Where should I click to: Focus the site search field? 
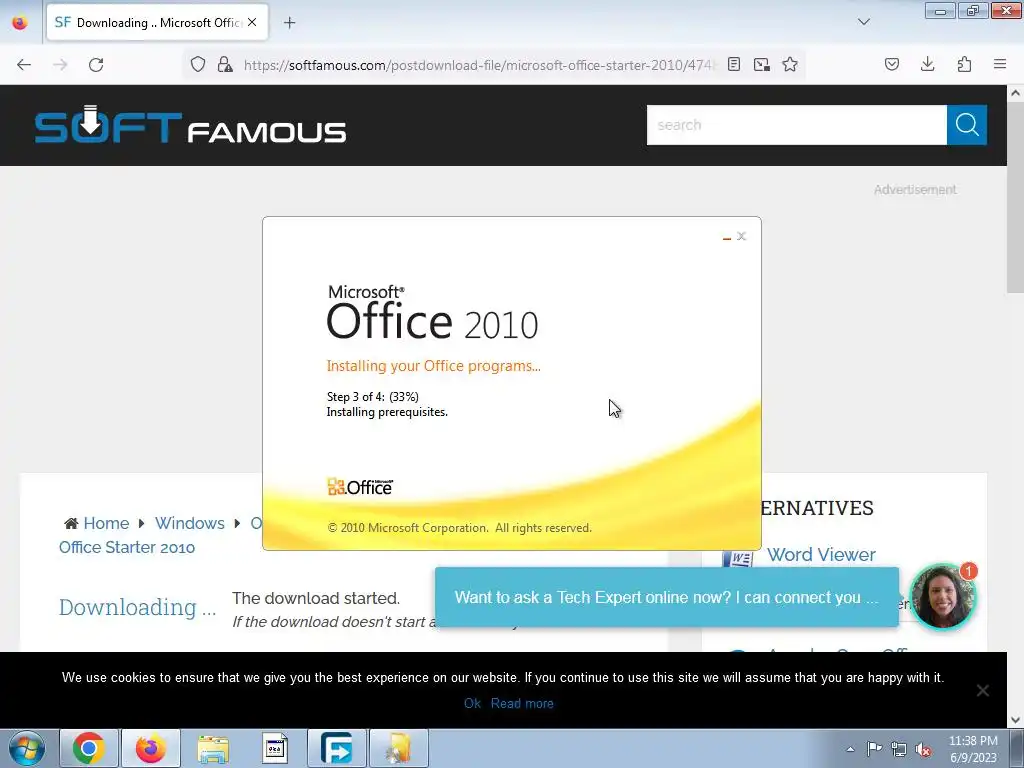coord(796,125)
